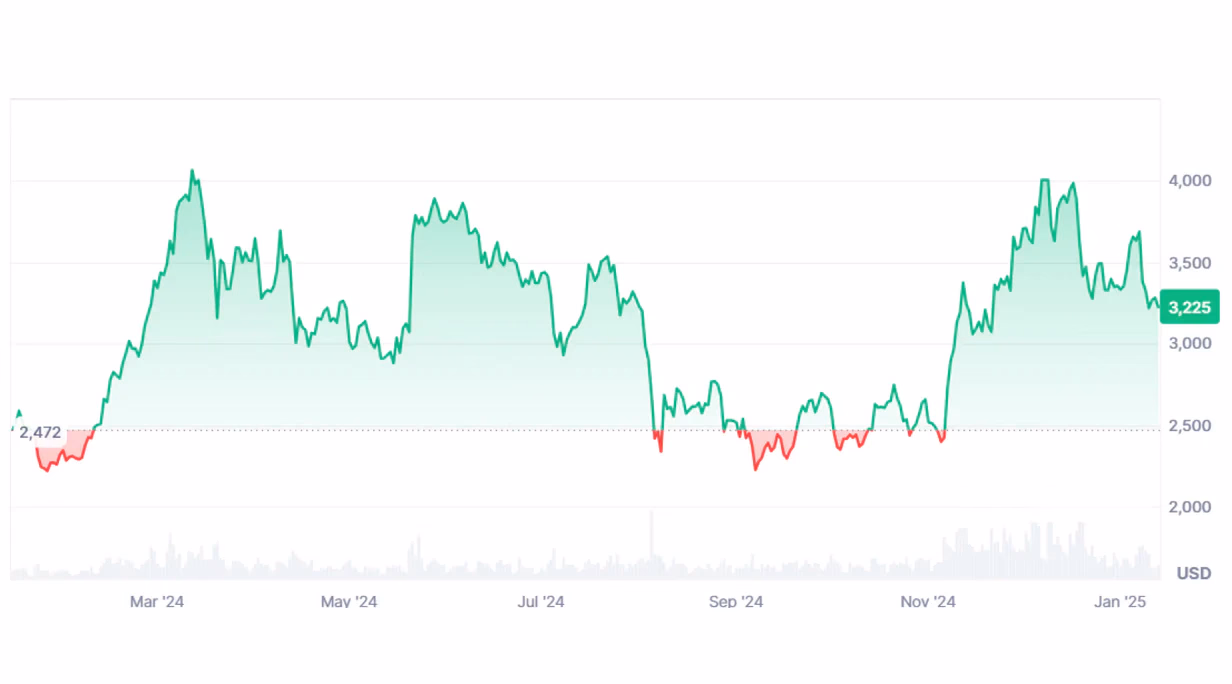Click the Sep '24 date label

pos(736,602)
